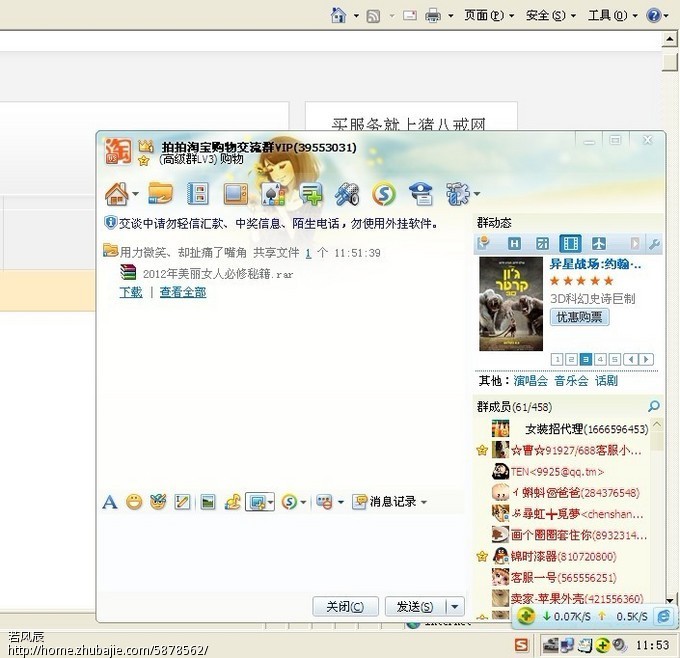Click the message input text area
The image size is (680, 658).
tap(284, 553)
